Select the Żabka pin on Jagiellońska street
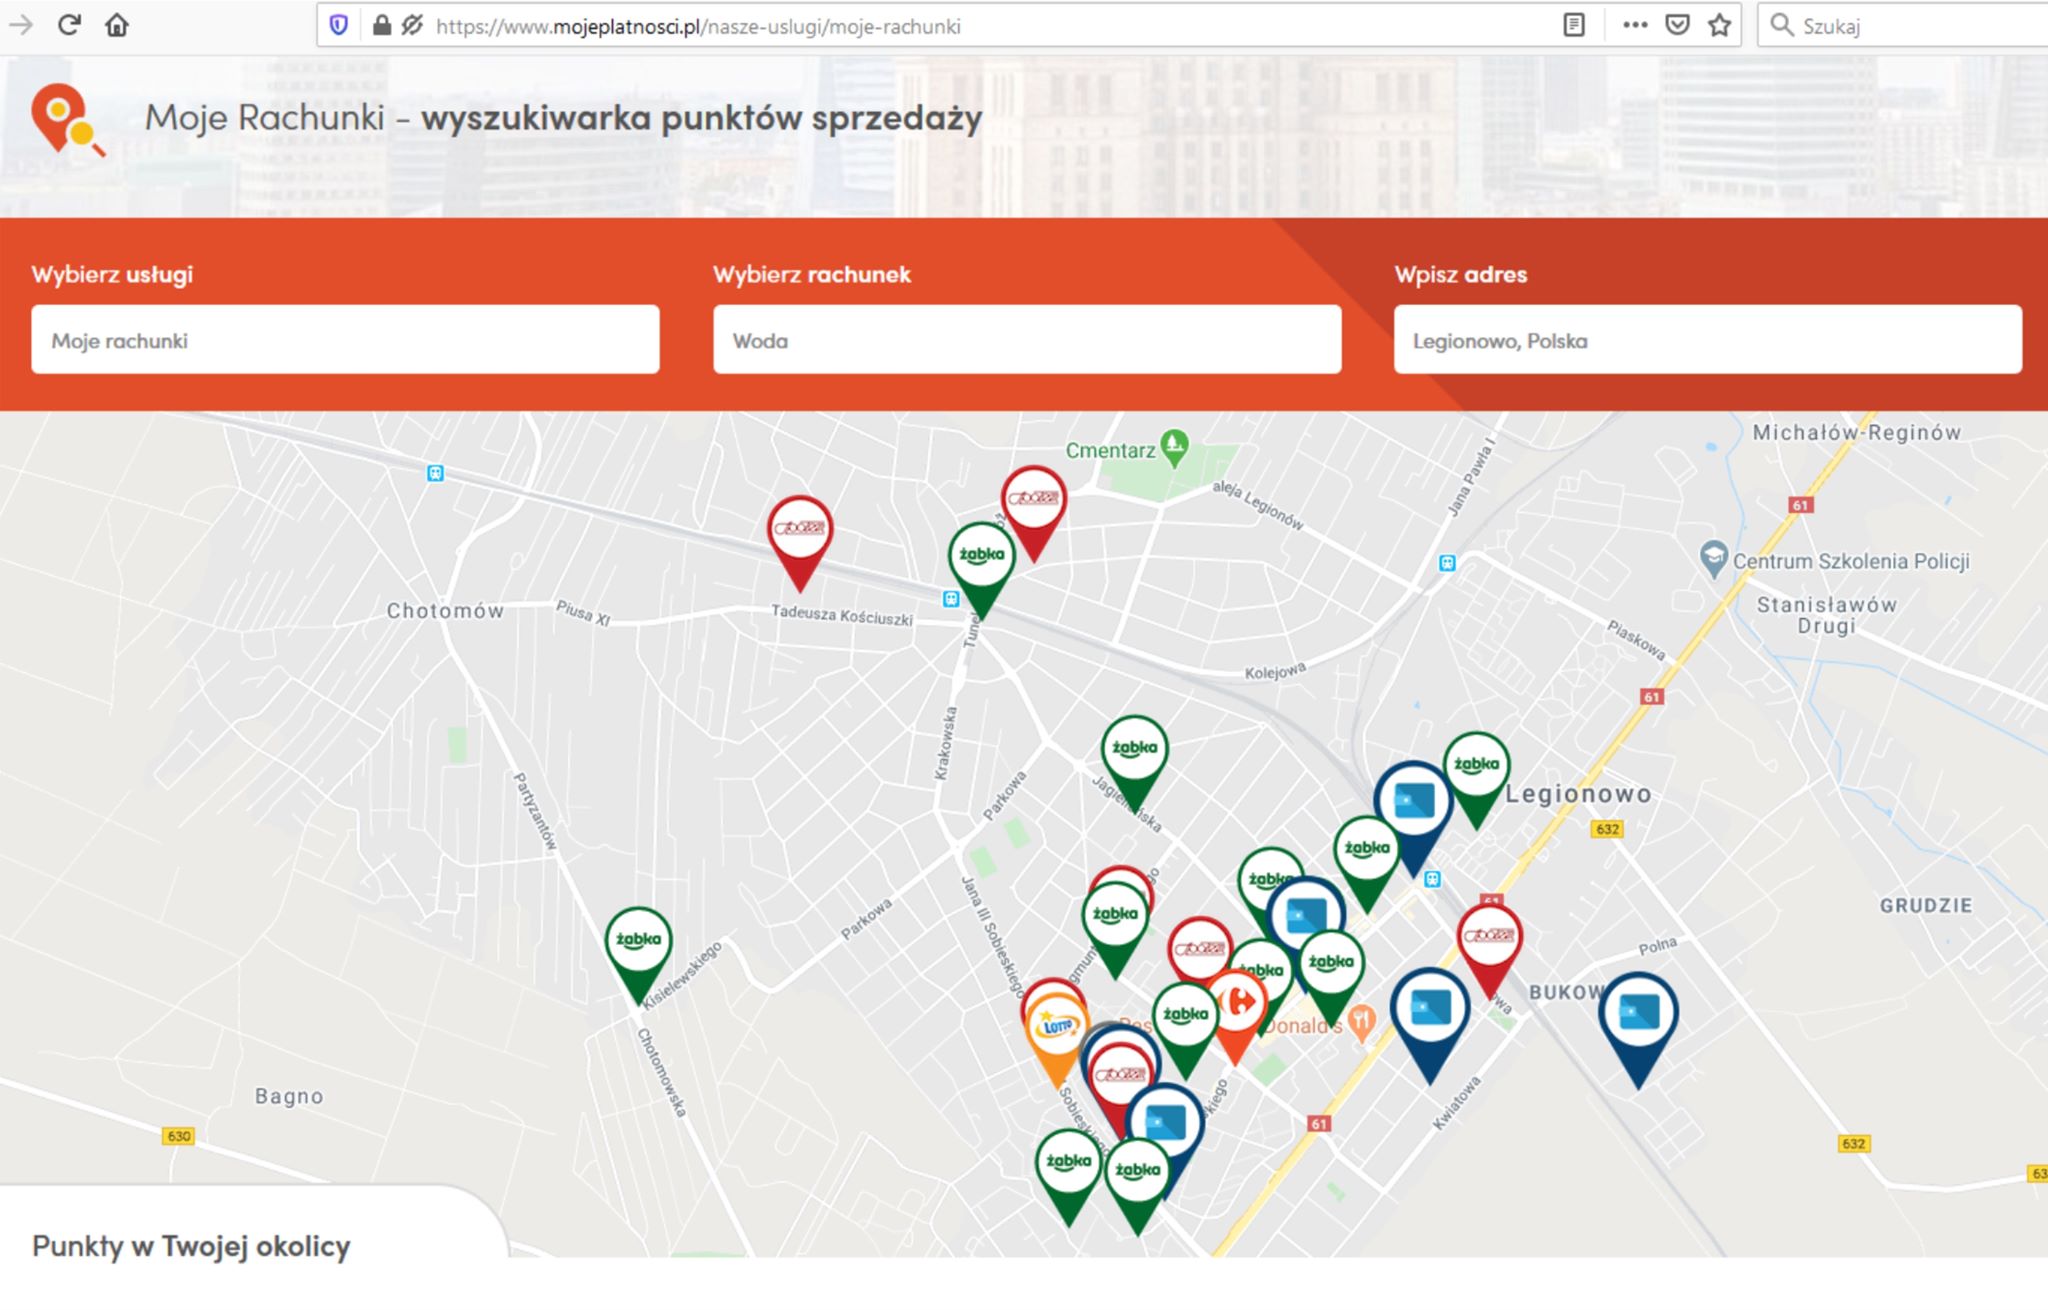Screen dimensions: 2048x1310 pos(1134,750)
